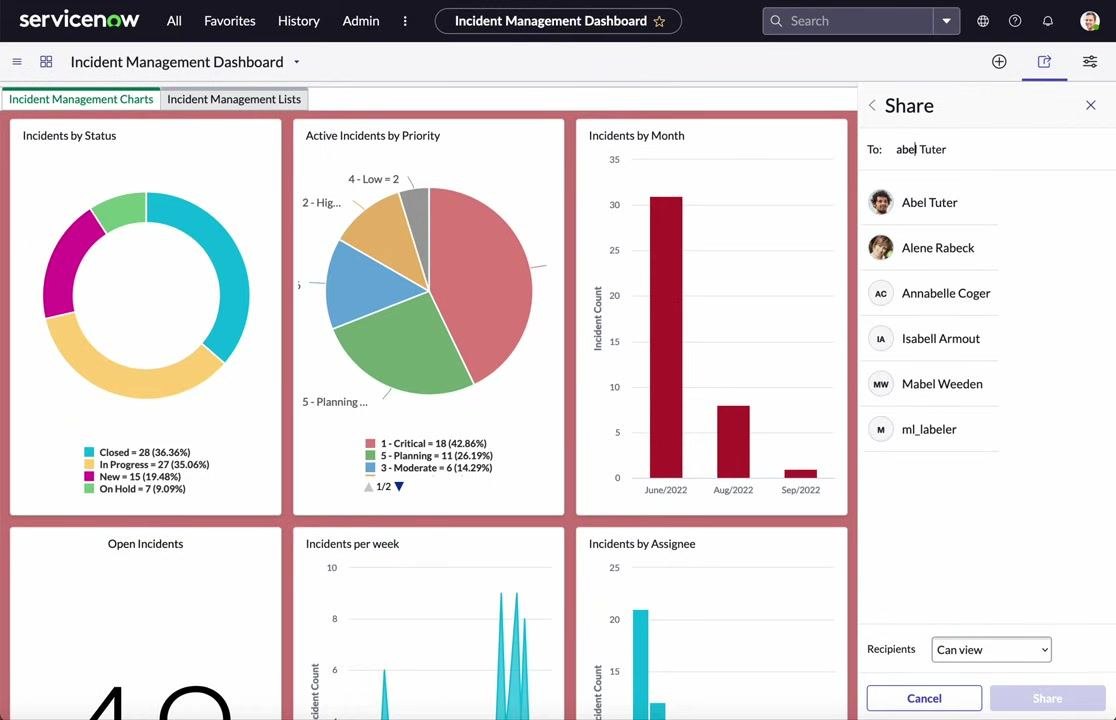Add a widget with the plus circle icon
Viewport: 1116px width, 720px height.
point(999,62)
